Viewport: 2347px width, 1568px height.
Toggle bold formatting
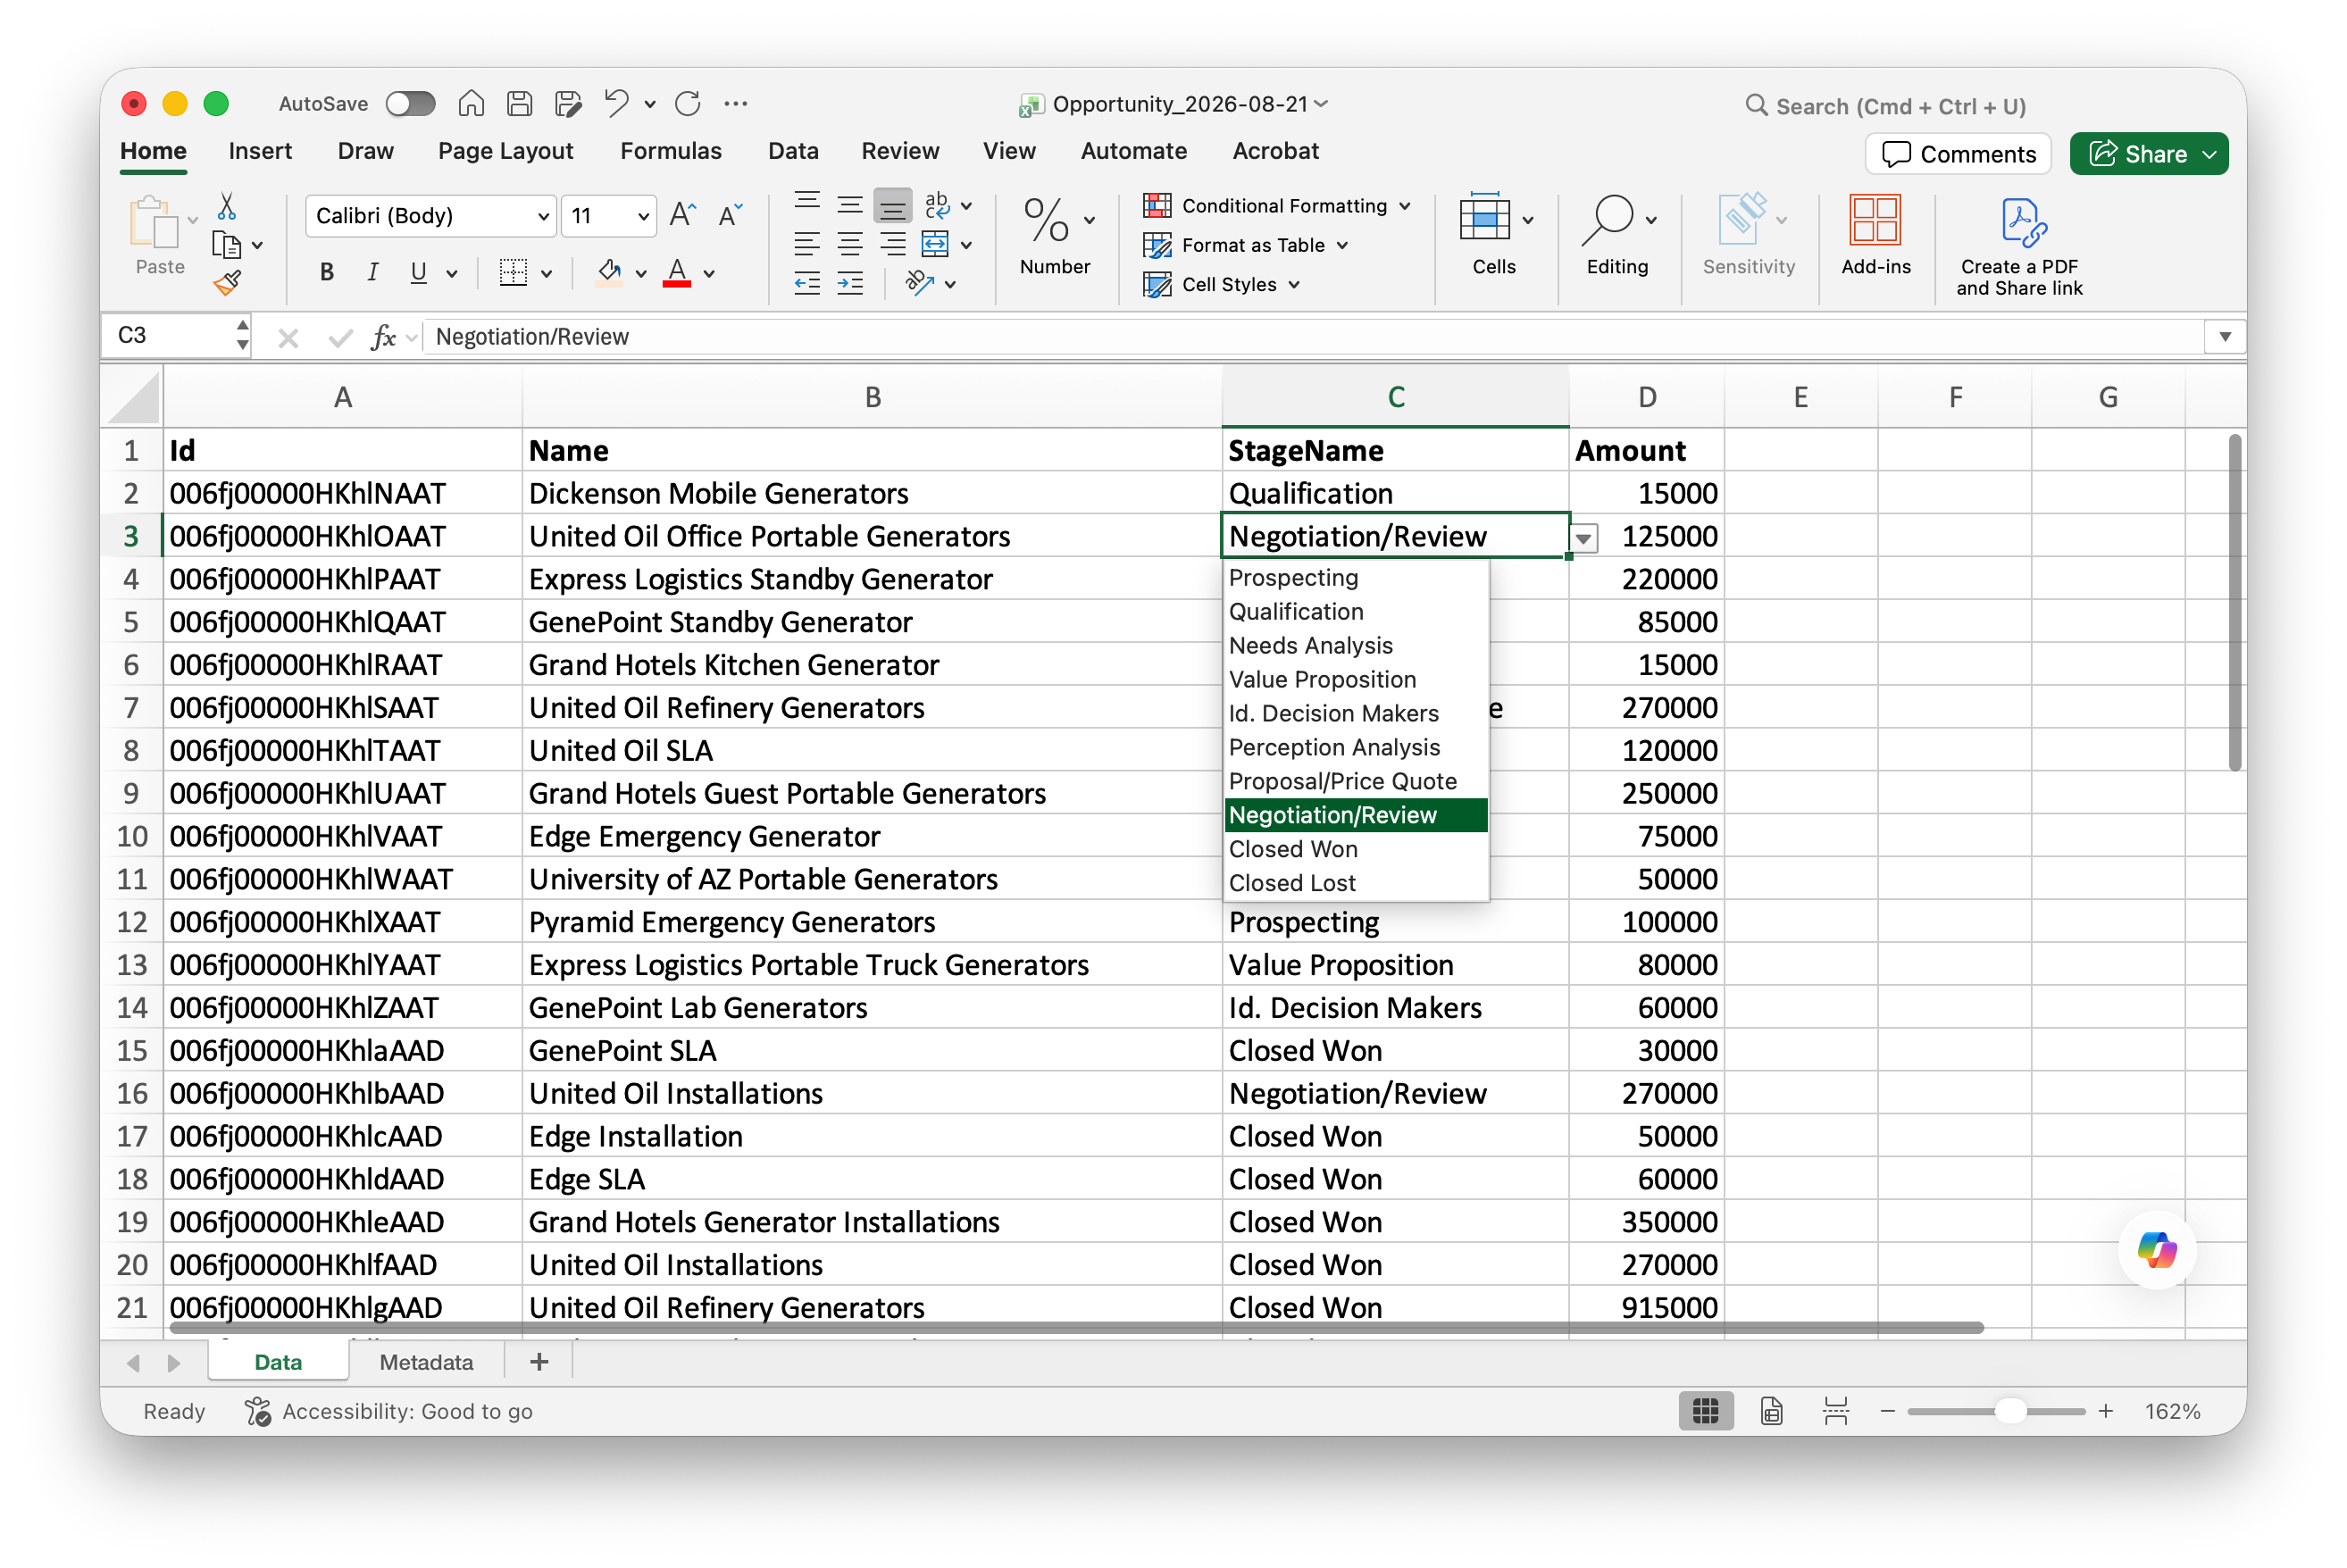tap(327, 272)
